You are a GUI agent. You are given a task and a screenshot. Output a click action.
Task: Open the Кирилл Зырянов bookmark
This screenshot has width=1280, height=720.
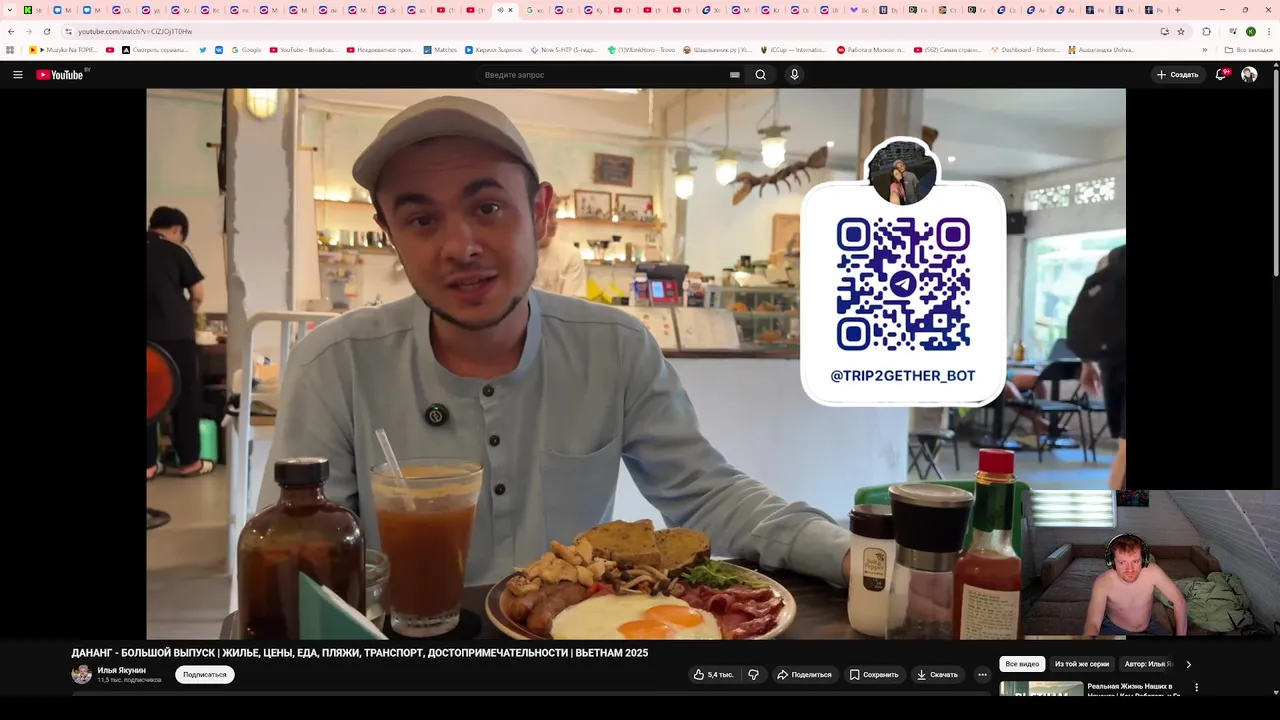[494, 49]
